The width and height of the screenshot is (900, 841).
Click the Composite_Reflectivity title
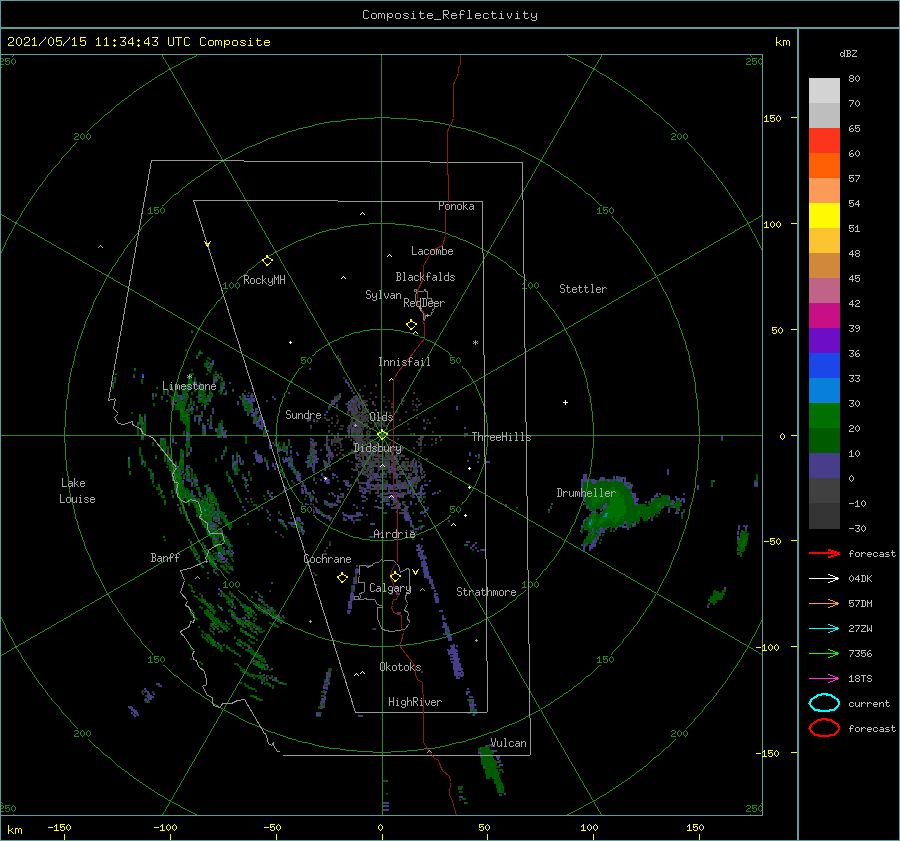449,15
